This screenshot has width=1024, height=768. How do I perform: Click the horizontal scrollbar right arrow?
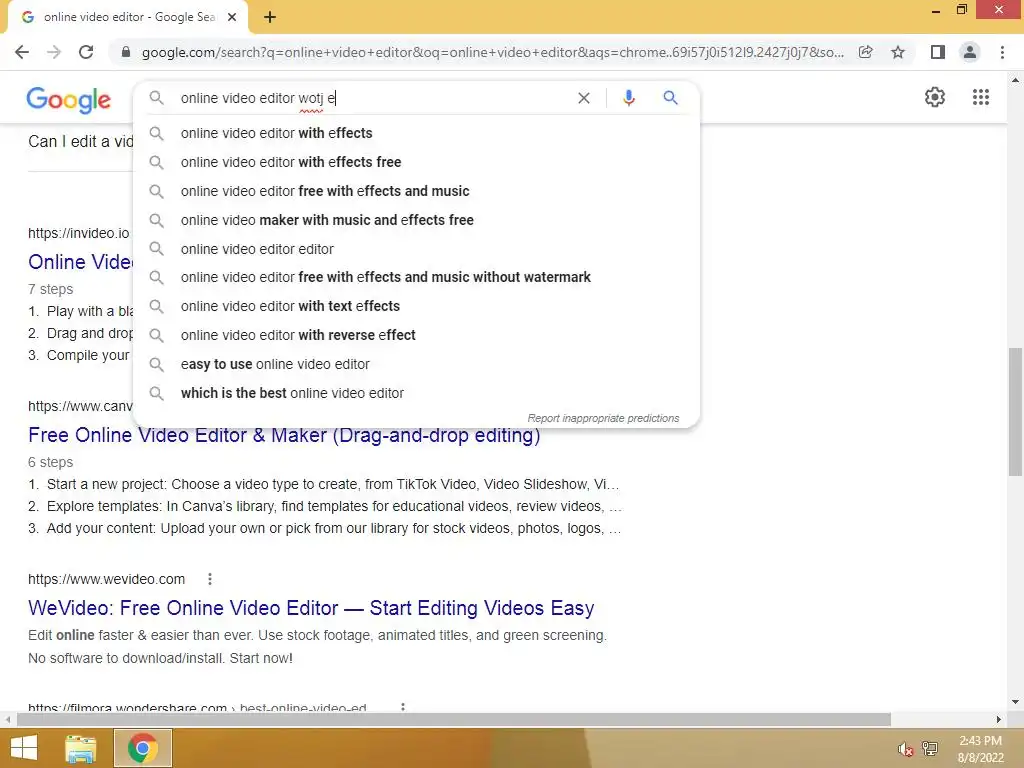(x=998, y=719)
